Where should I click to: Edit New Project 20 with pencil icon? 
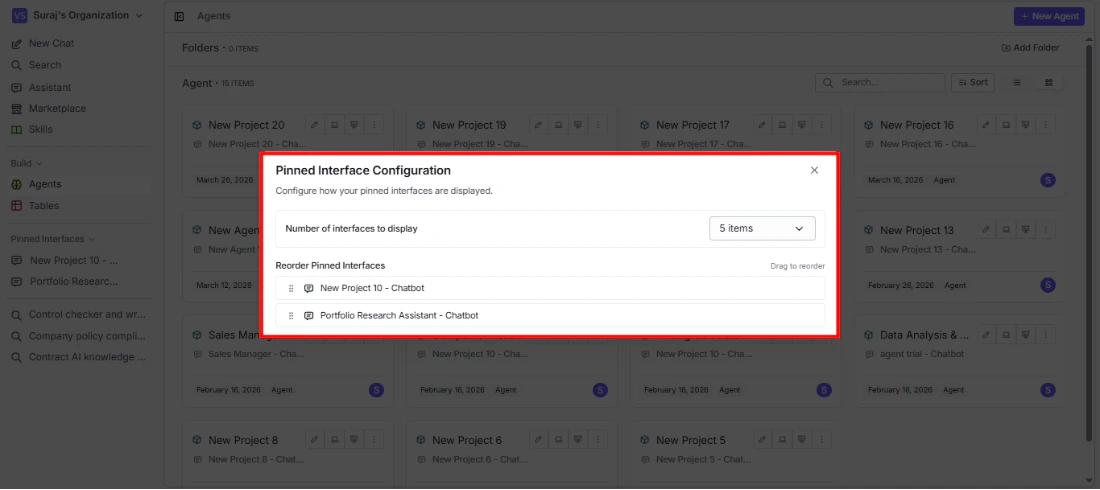click(x=314, y=125)
